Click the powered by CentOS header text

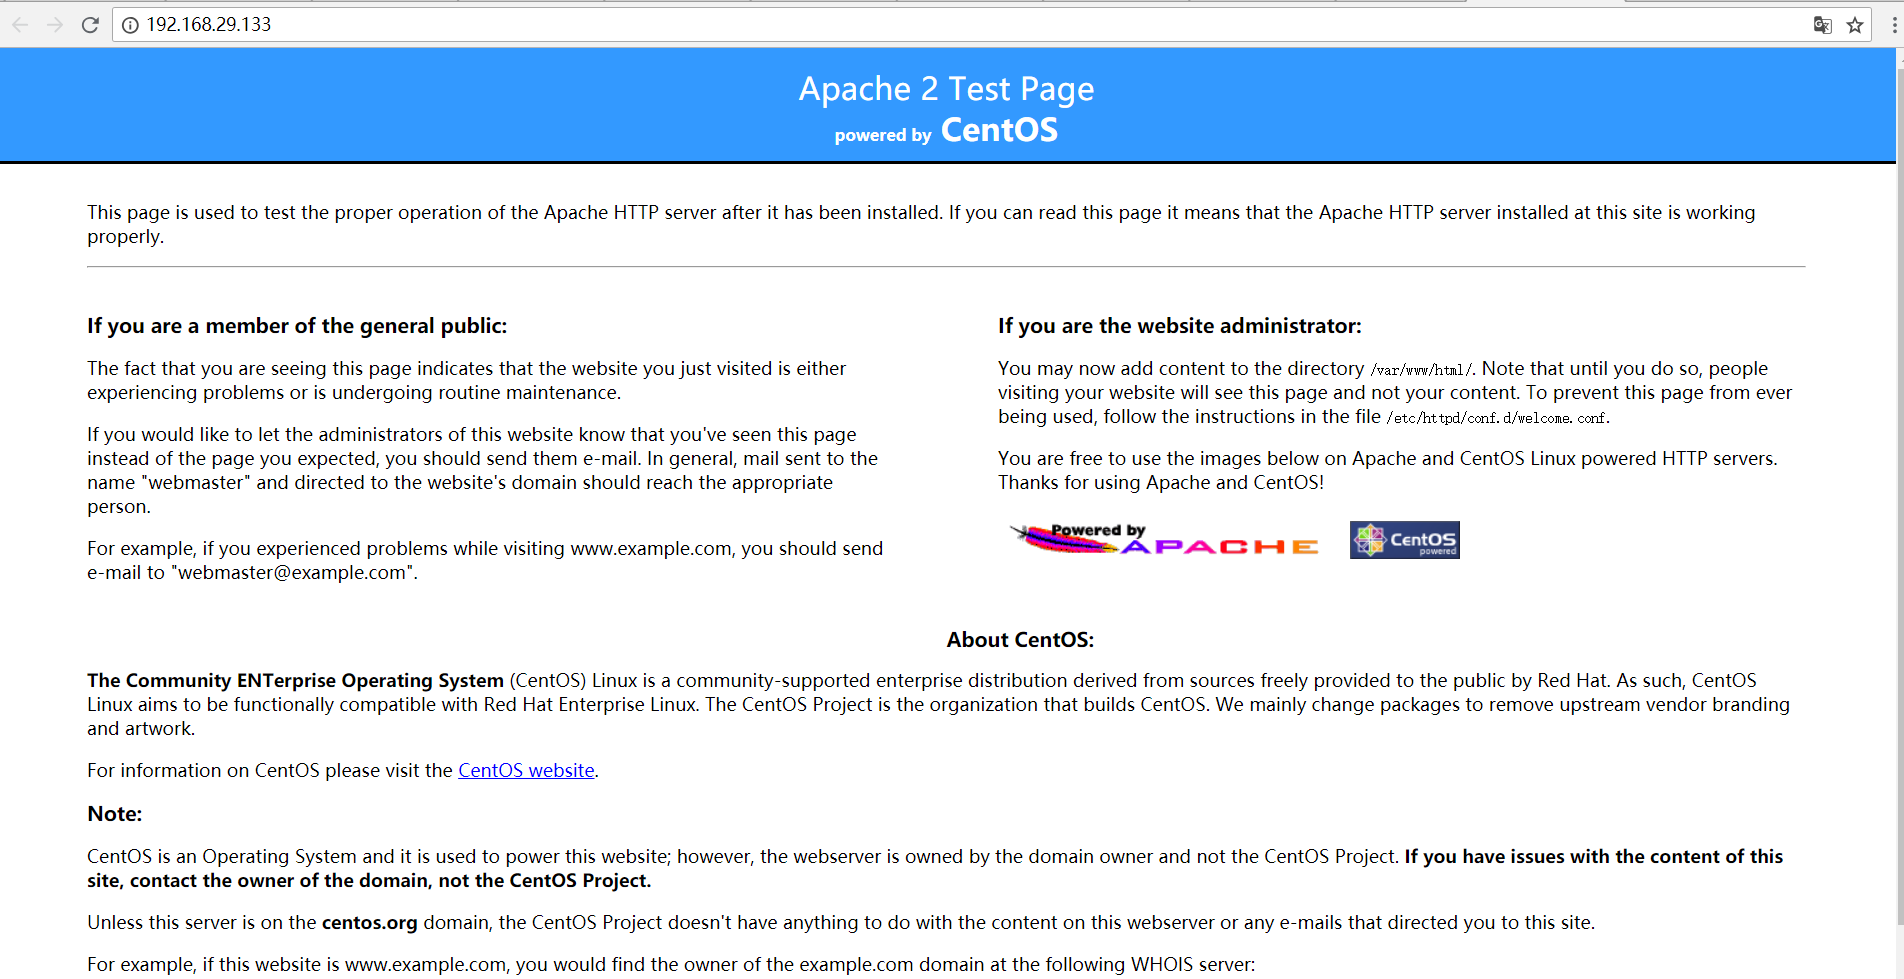tap(946, 131)
